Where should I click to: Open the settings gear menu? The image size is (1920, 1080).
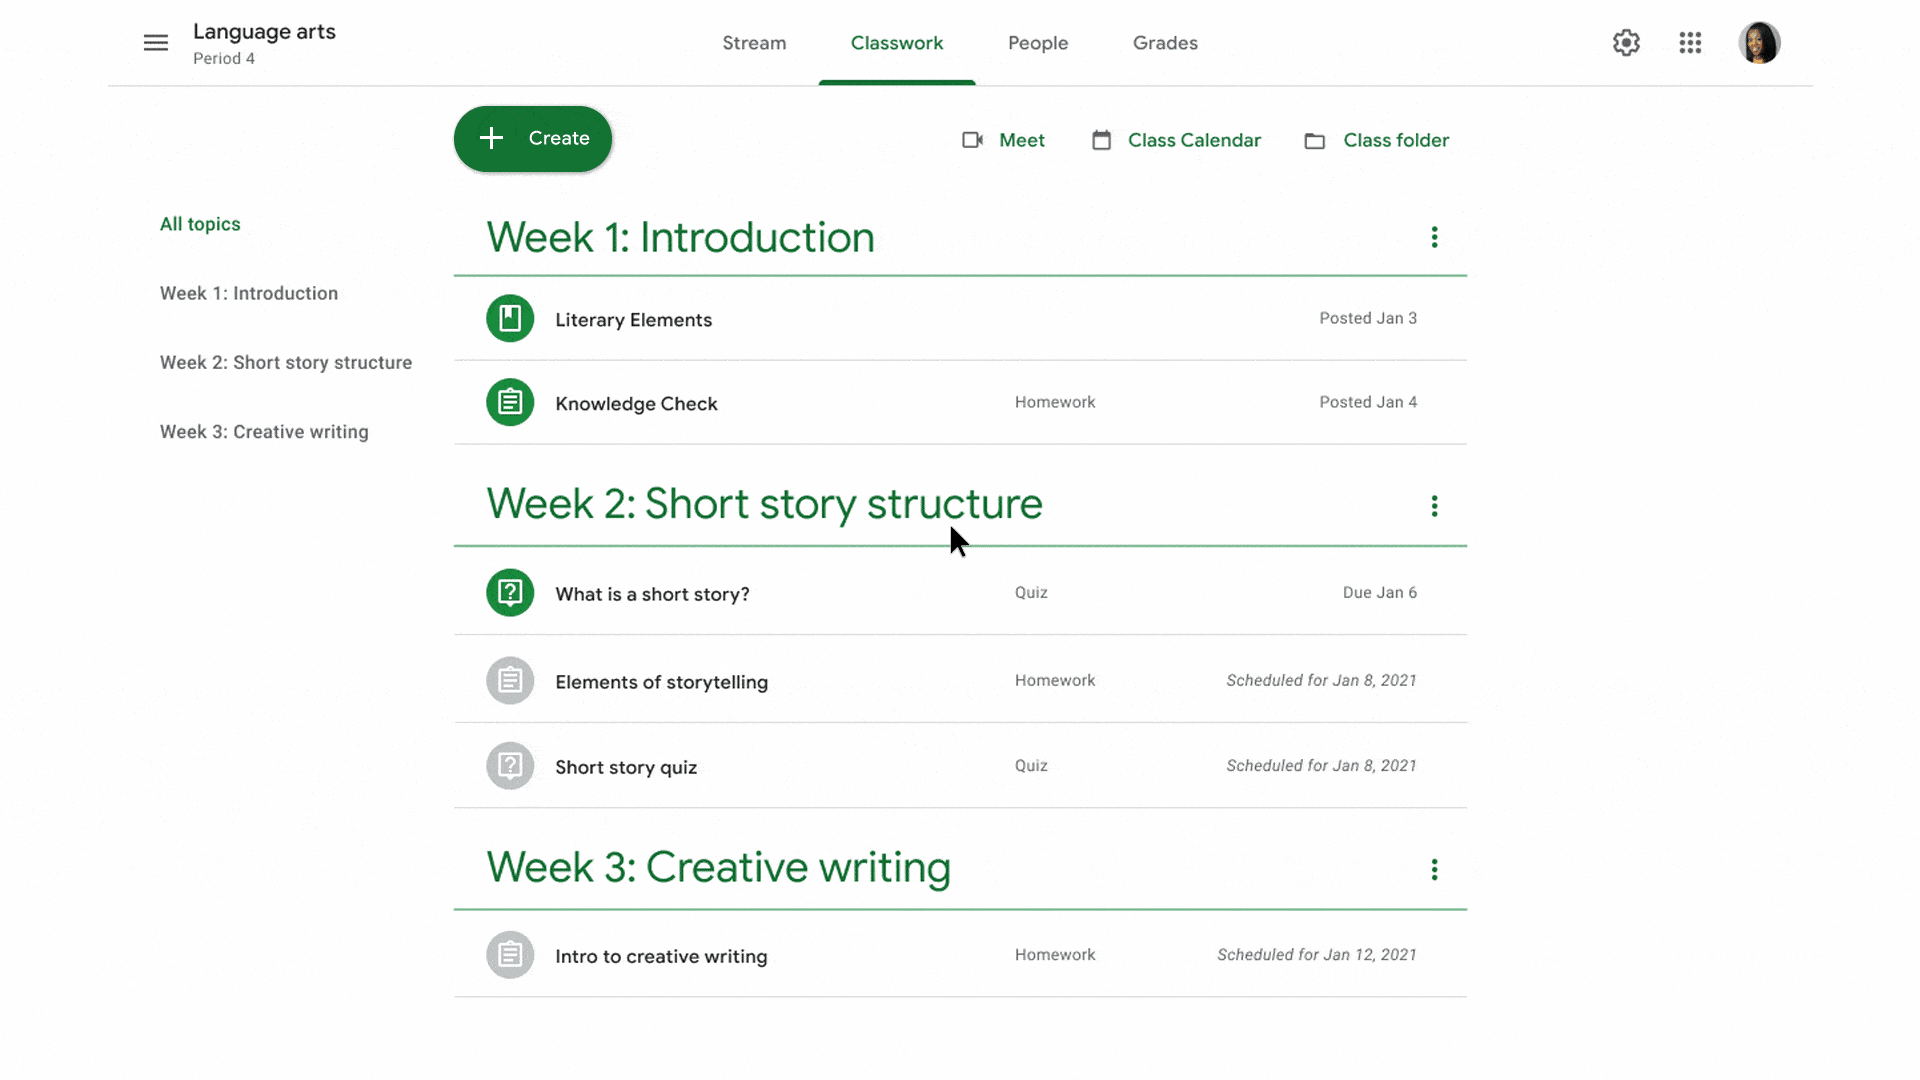(x=1626, y=42)
